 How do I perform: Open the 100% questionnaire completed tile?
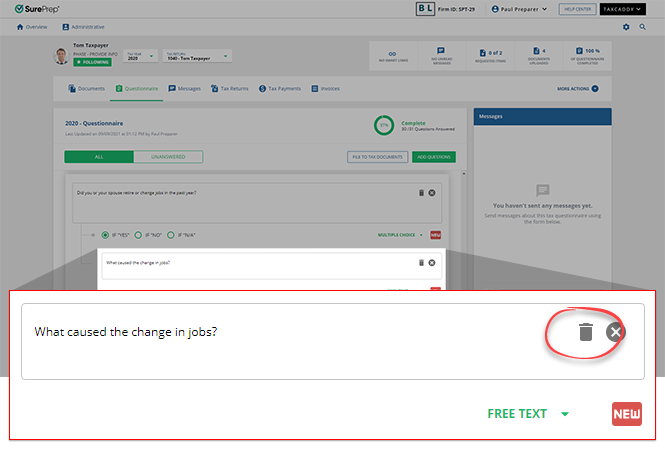pos(587,56)
